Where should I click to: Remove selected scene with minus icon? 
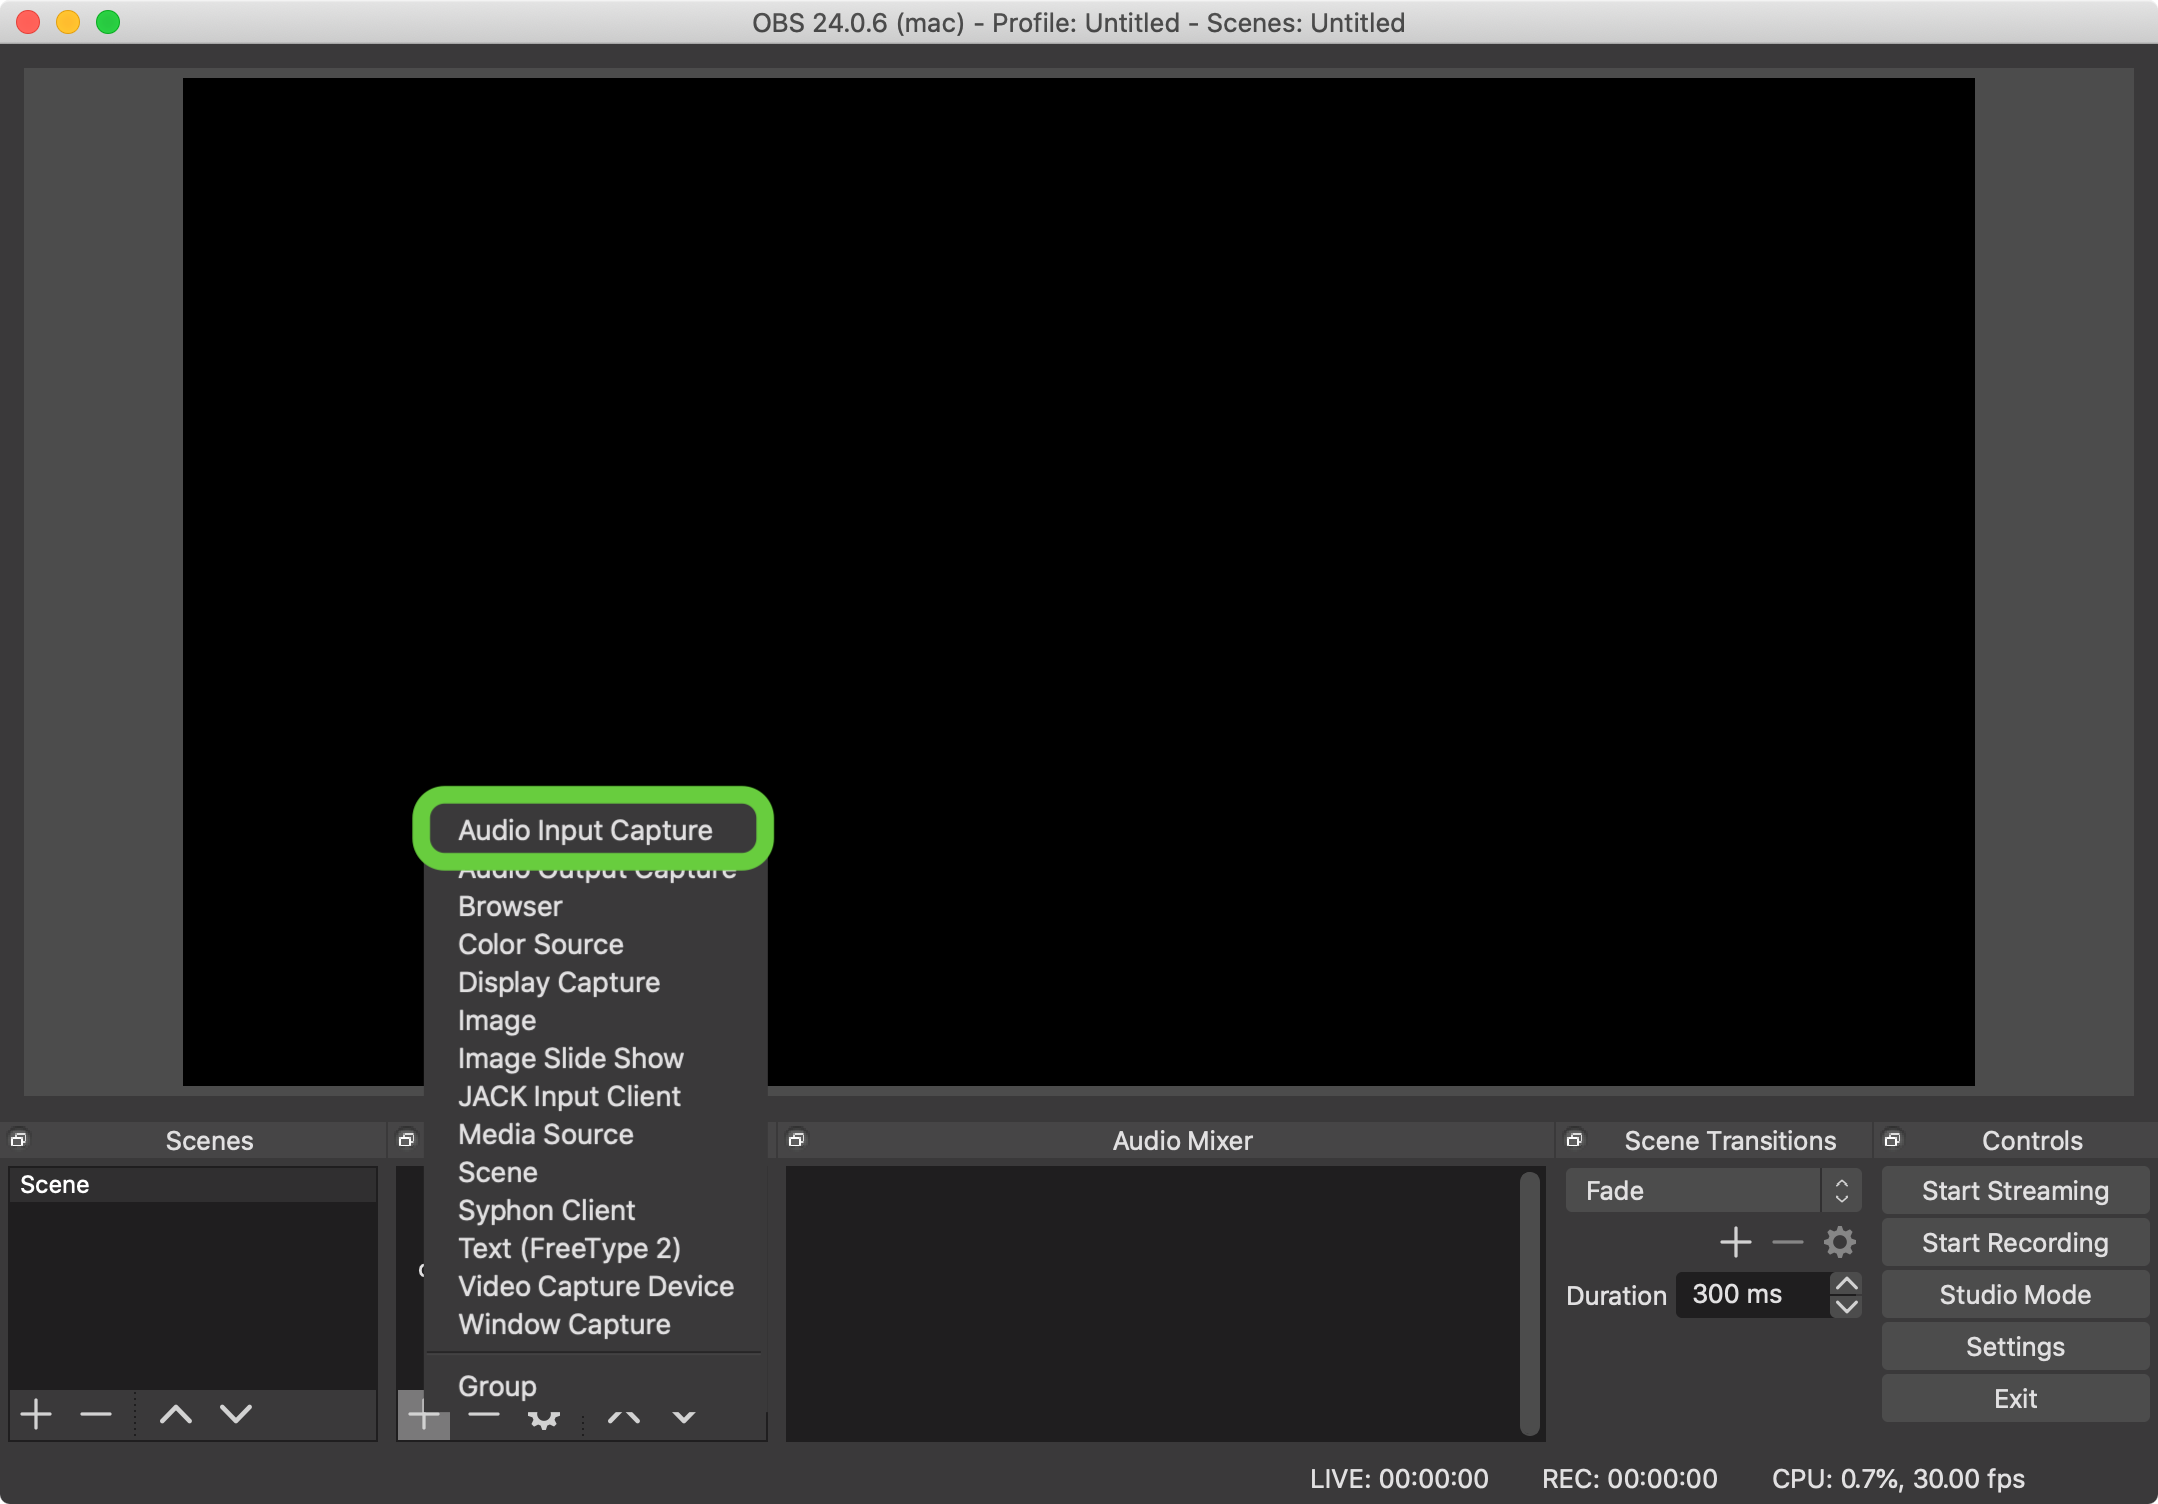point(96,1414)
